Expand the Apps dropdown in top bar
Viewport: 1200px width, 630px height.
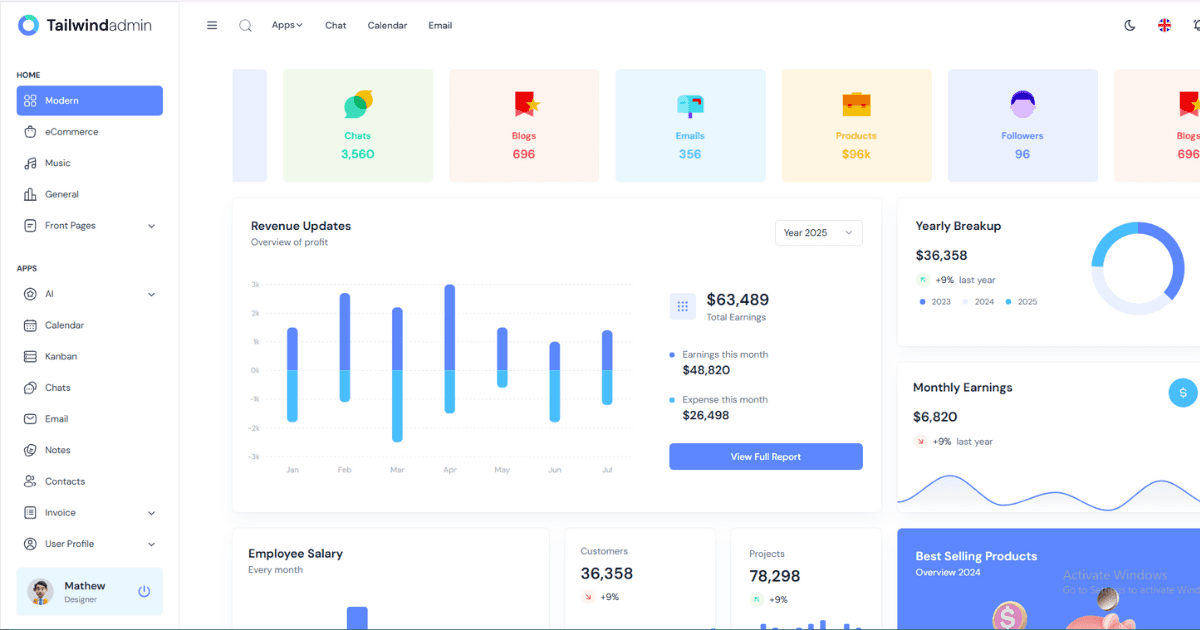click(287, 26)
